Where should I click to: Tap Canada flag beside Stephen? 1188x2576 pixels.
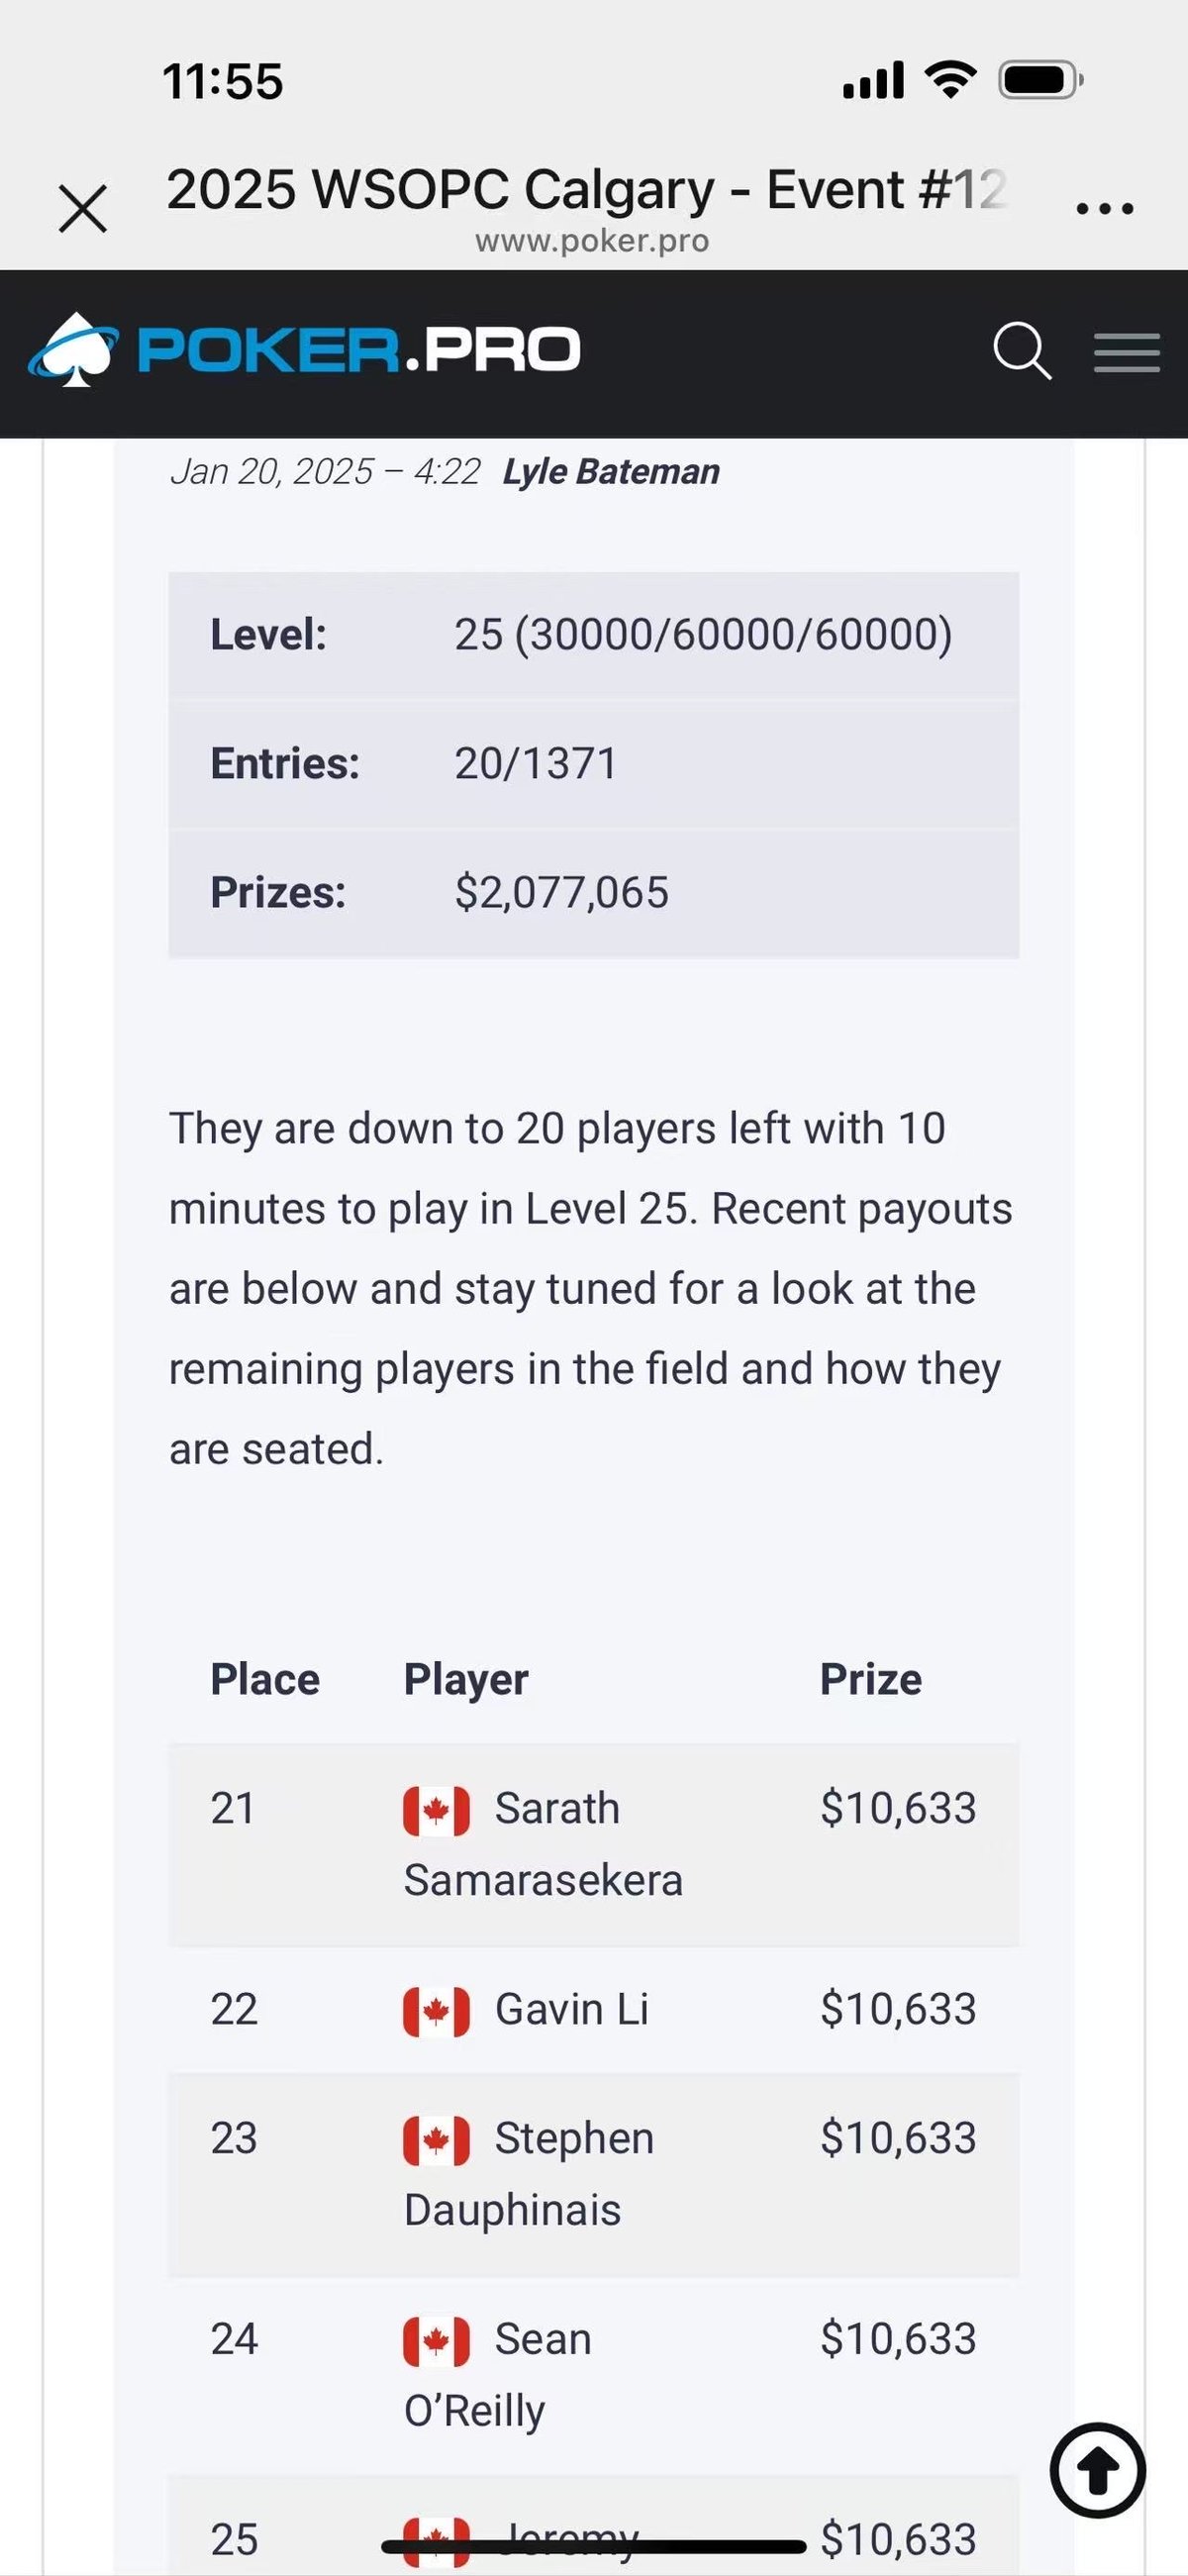(x=436, y=2140)
